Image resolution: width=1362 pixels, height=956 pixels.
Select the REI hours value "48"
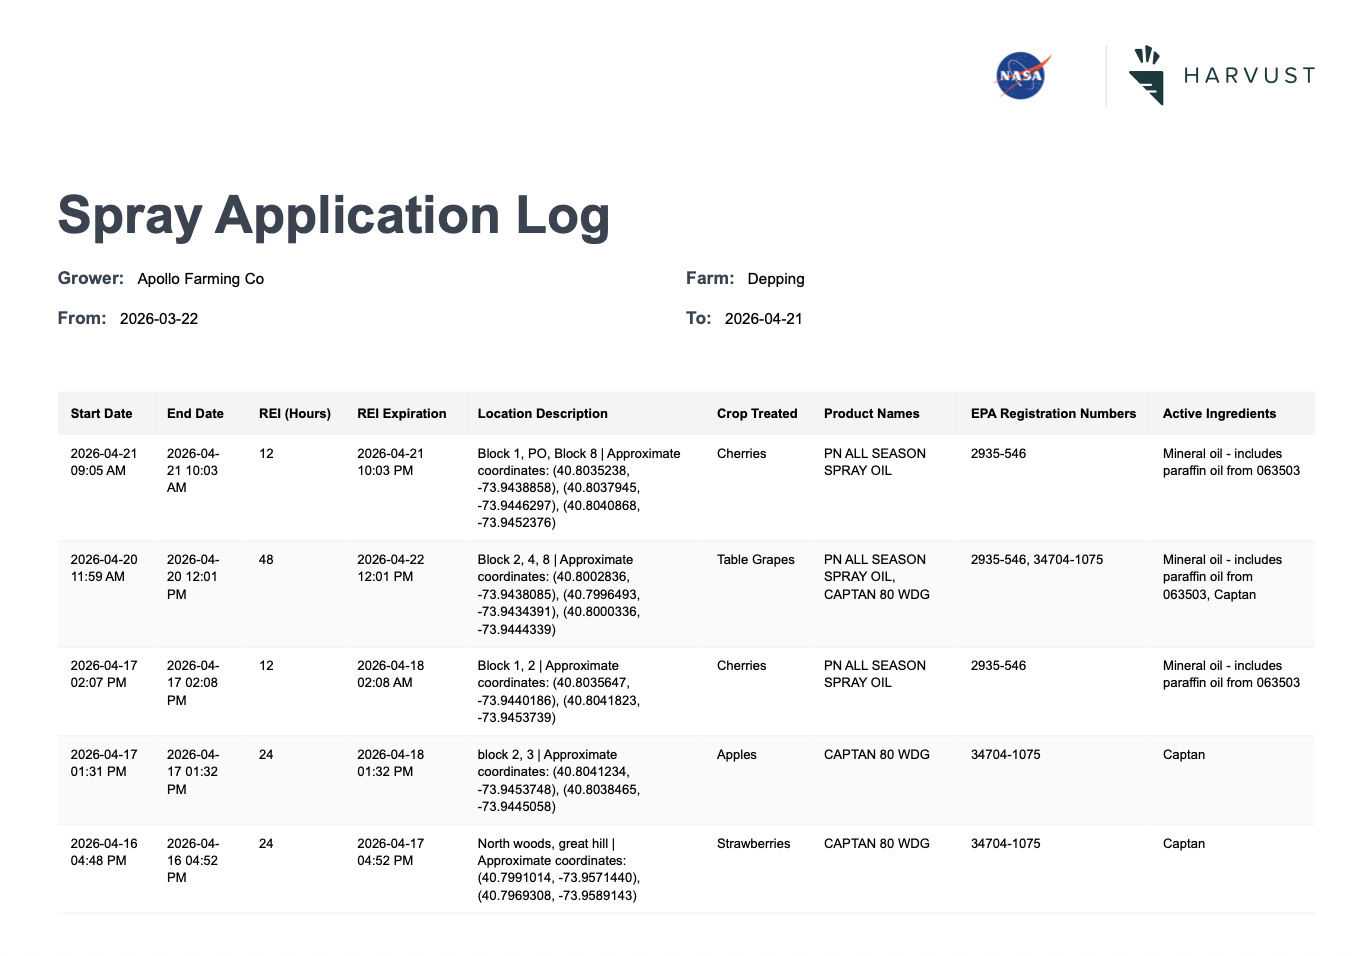266,560
